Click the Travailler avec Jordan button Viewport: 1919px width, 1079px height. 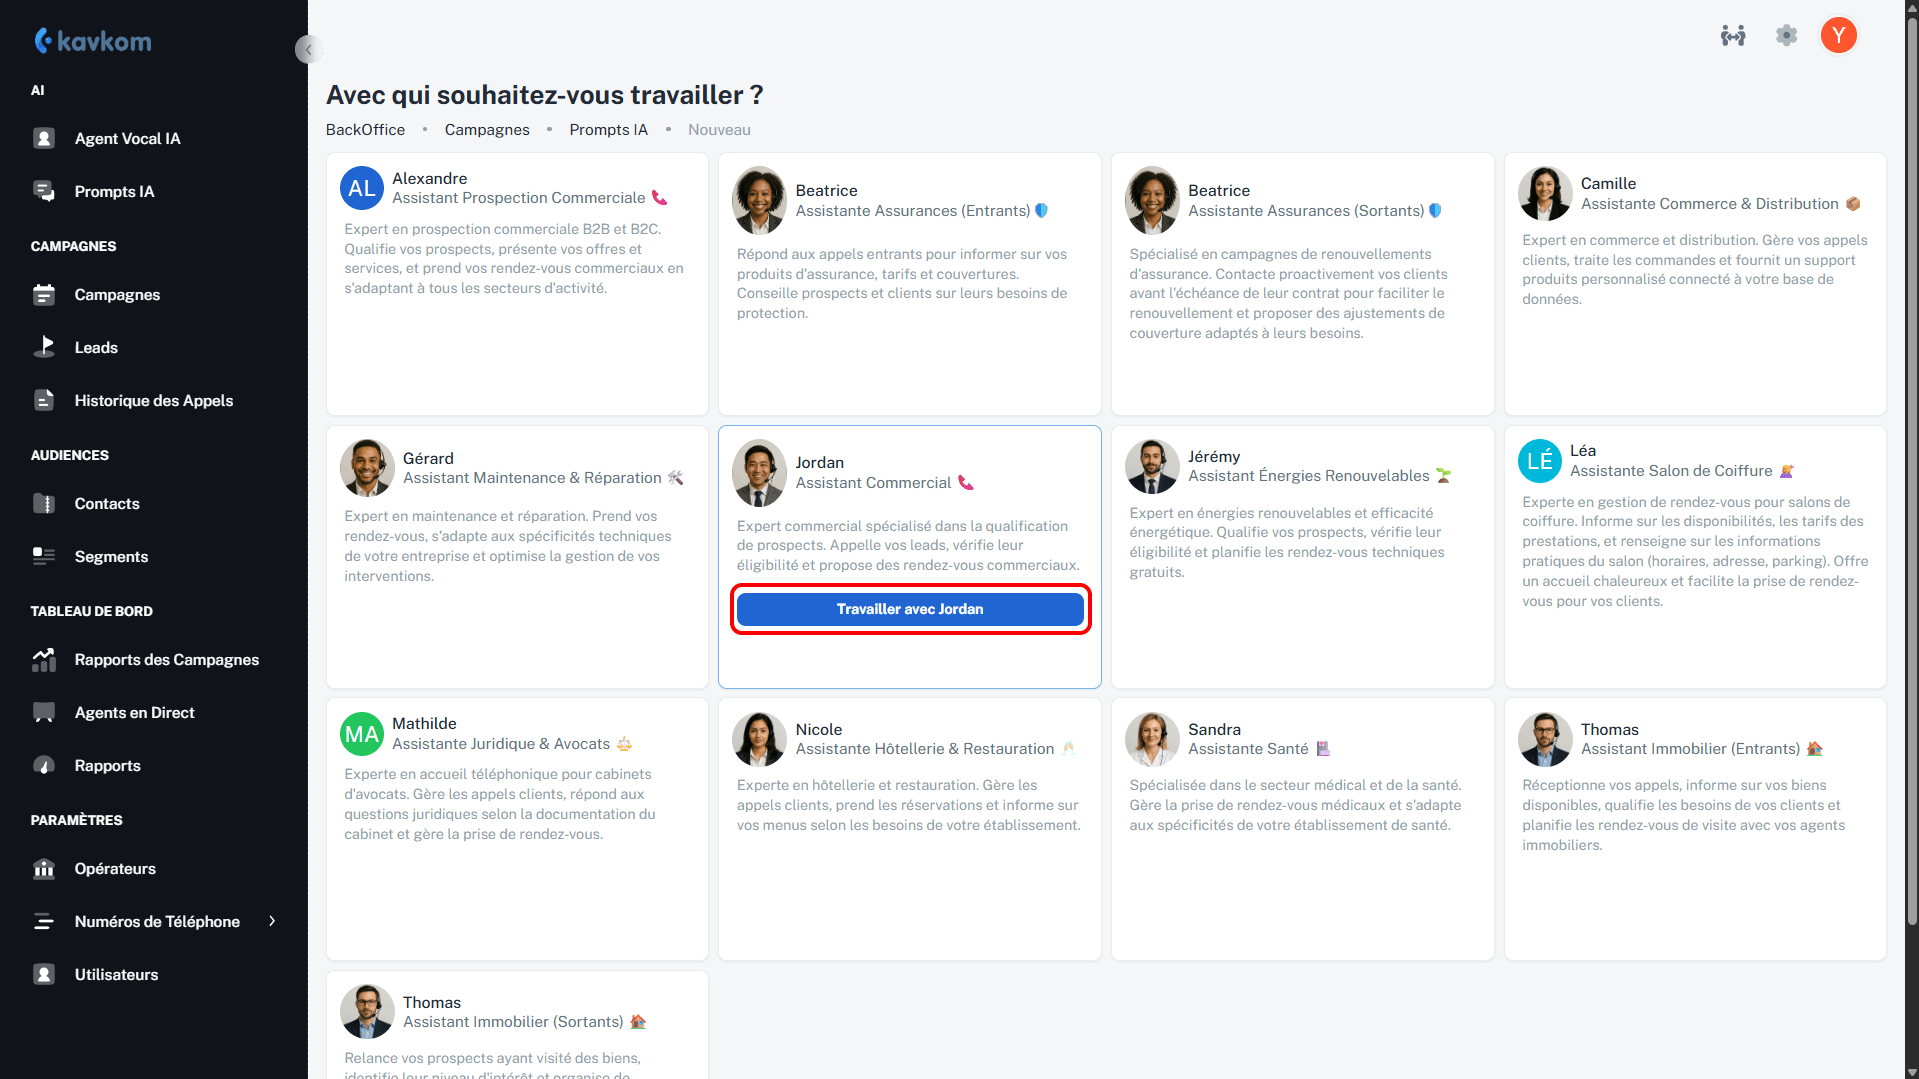909,609
